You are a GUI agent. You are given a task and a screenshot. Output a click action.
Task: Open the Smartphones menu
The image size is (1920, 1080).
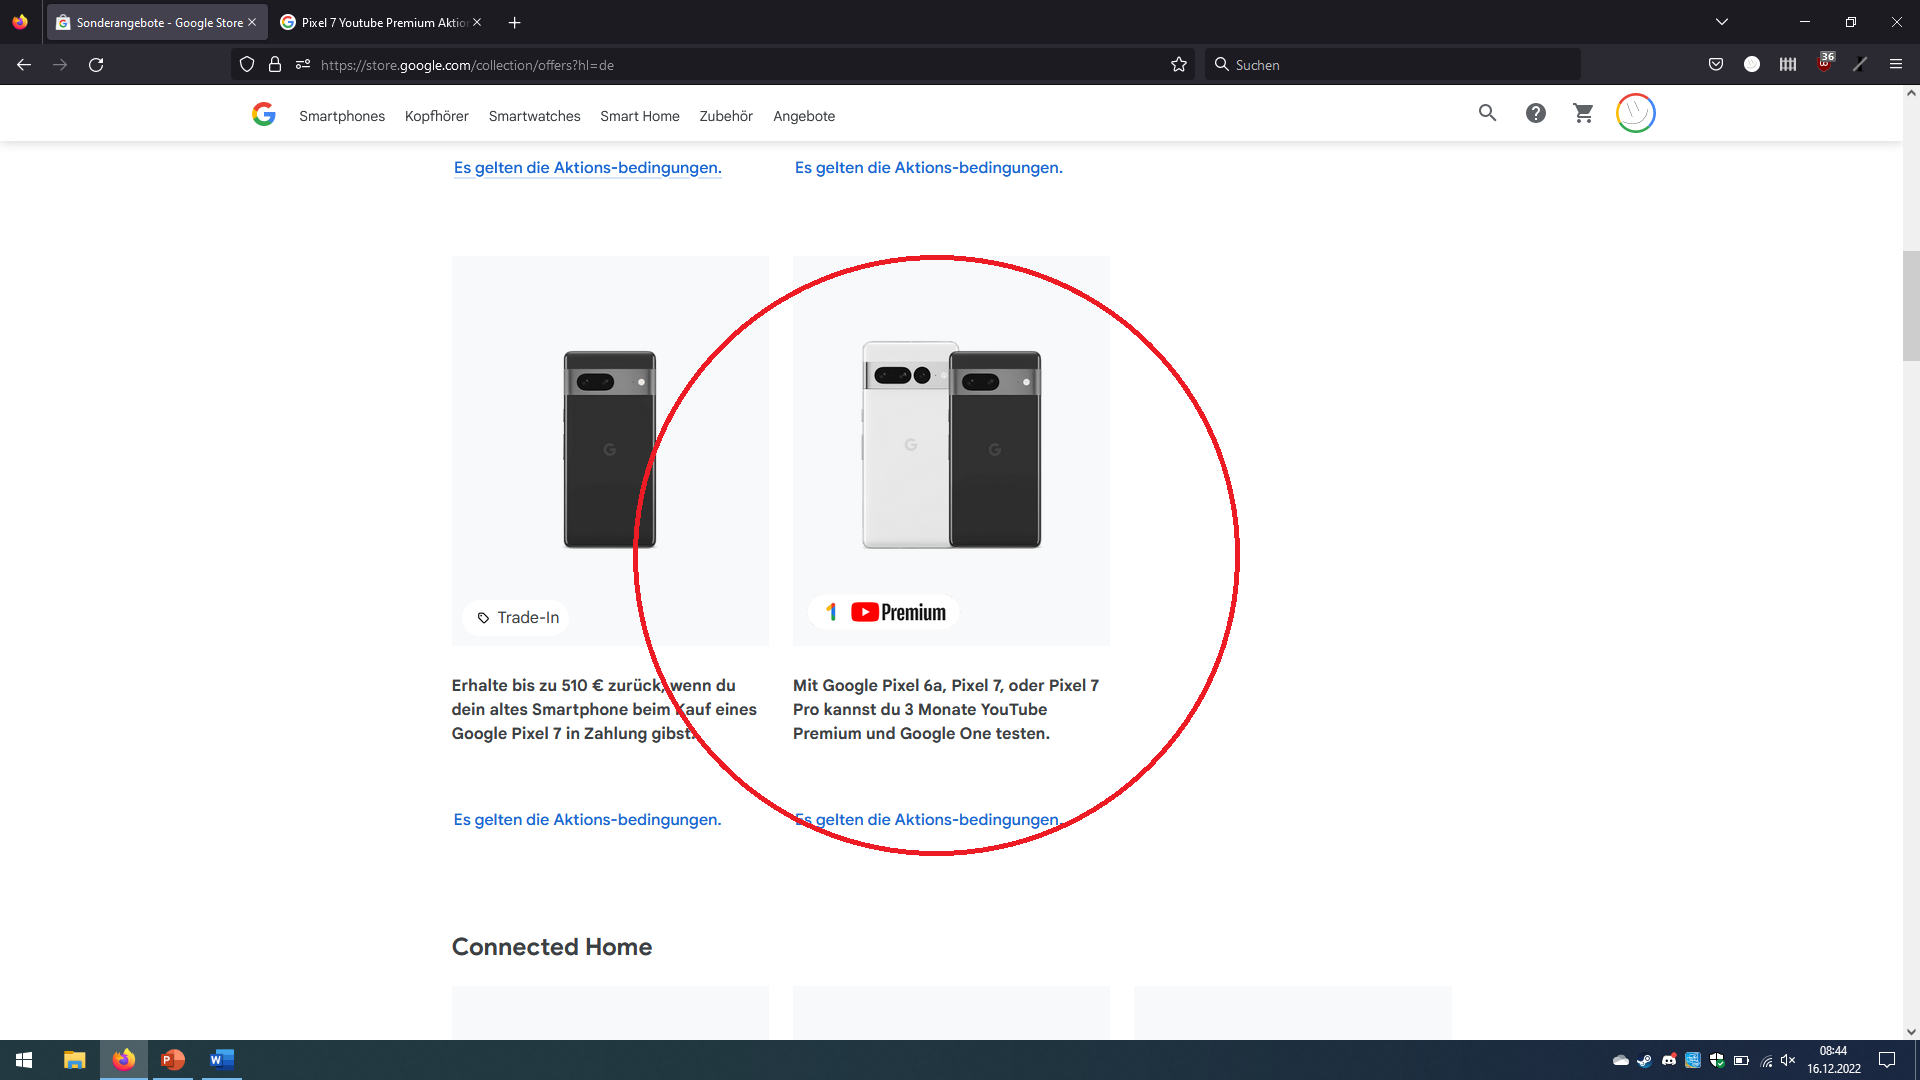(x=342, y=116)
